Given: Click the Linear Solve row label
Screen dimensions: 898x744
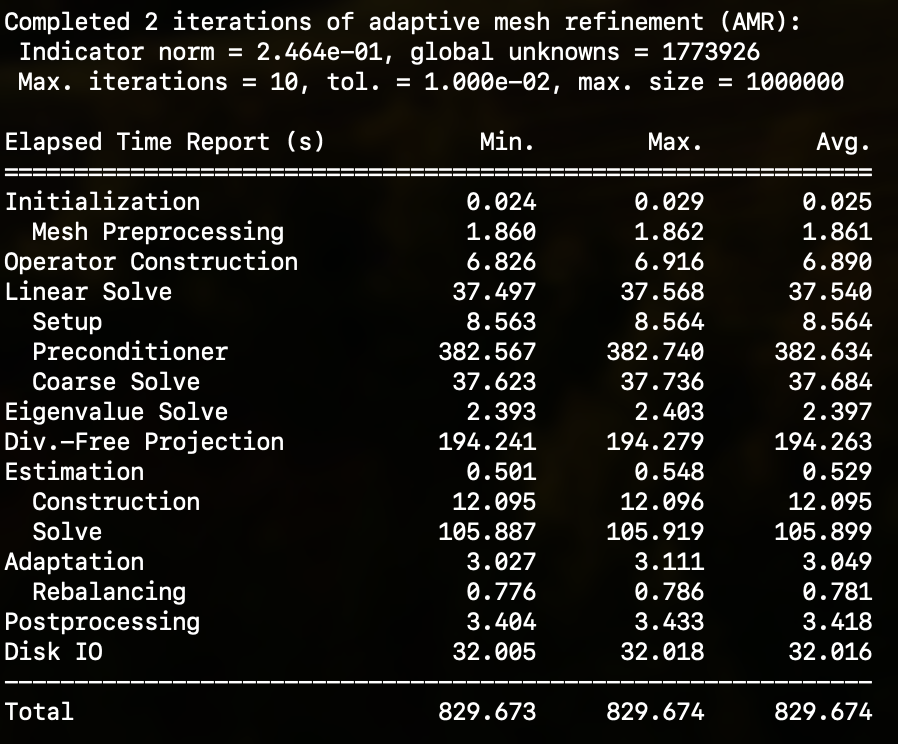Looking at the screenshot, I should pos(88,292).
